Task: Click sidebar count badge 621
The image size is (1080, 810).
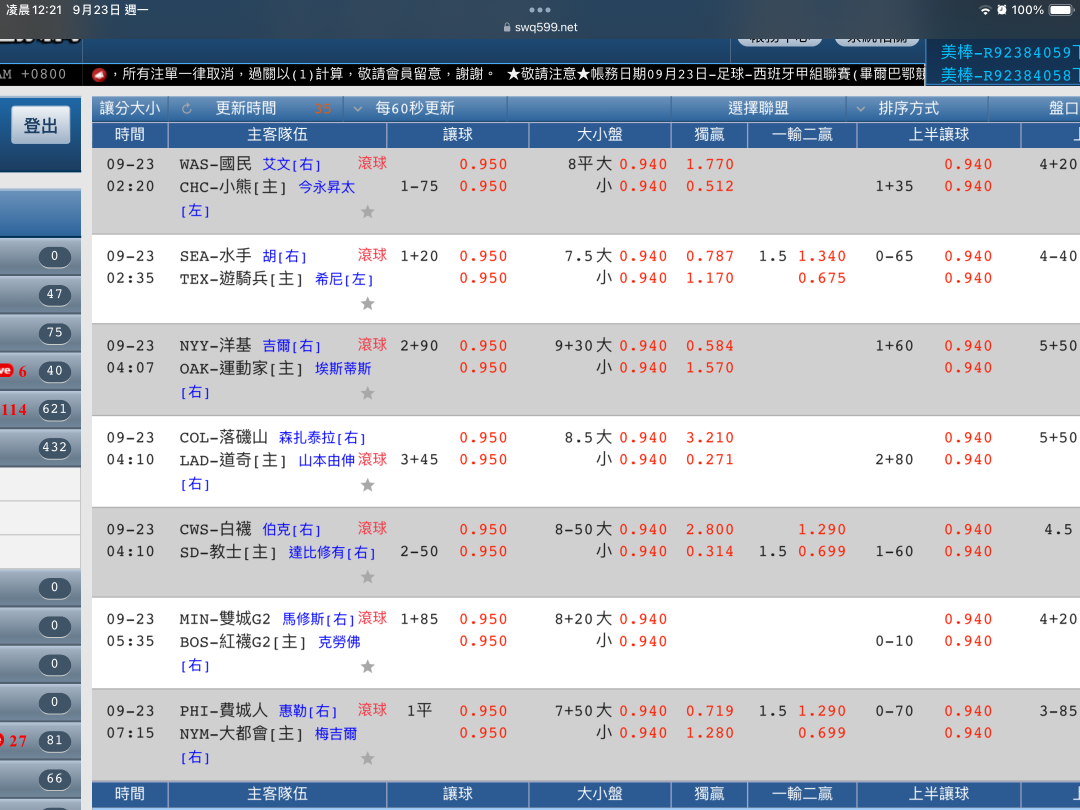Action: point(54,409)
